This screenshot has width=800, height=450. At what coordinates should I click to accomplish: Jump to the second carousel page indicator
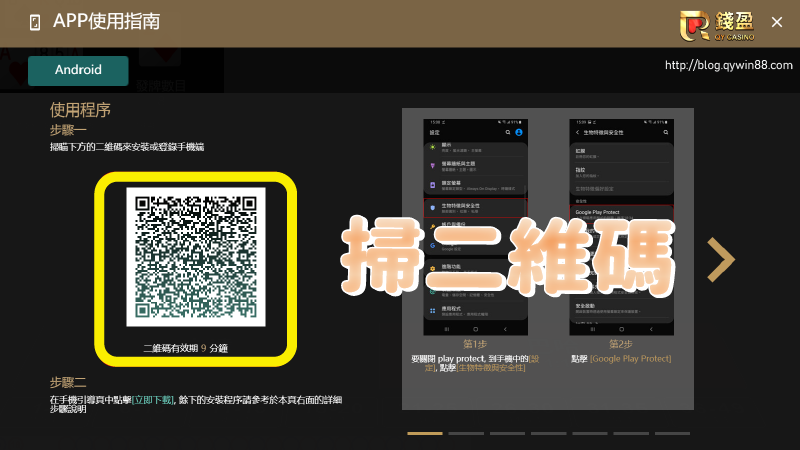[466, 433]
